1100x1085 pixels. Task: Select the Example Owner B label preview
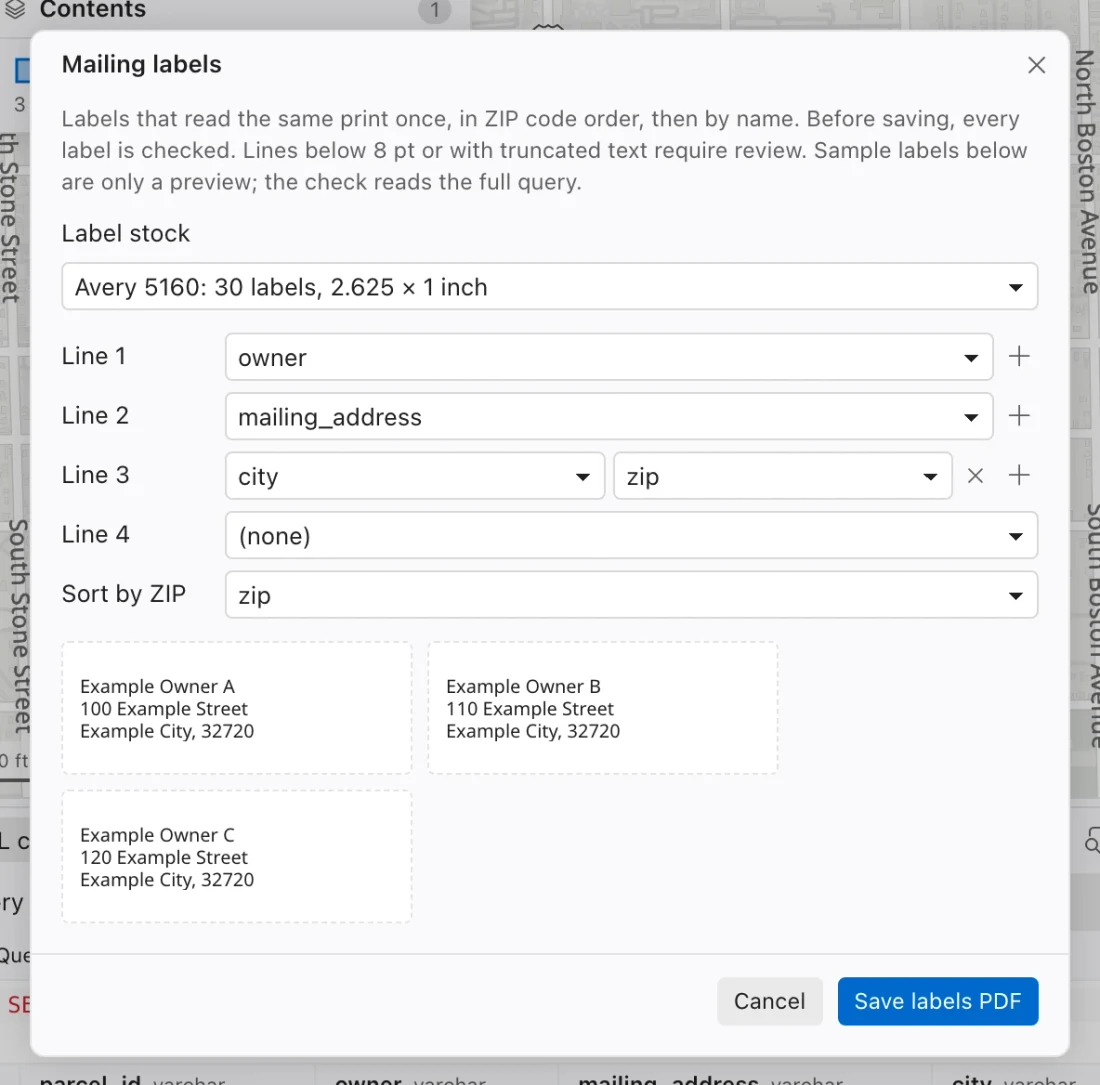coord(603,708)
